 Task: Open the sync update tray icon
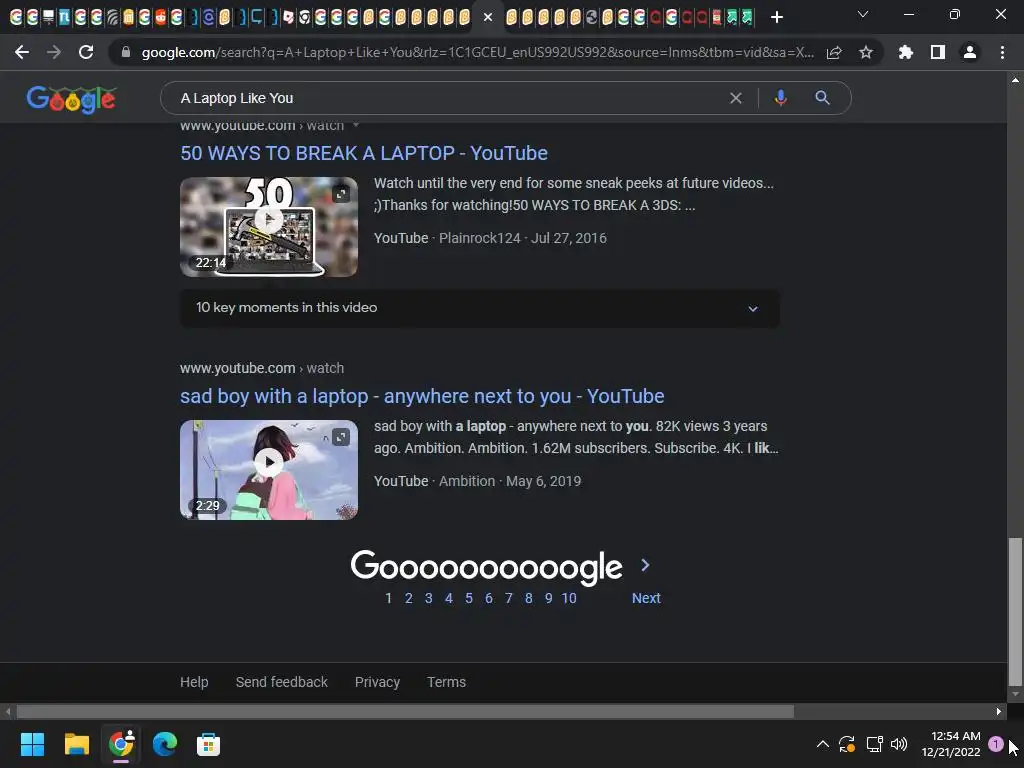click(x=847, y=744)
